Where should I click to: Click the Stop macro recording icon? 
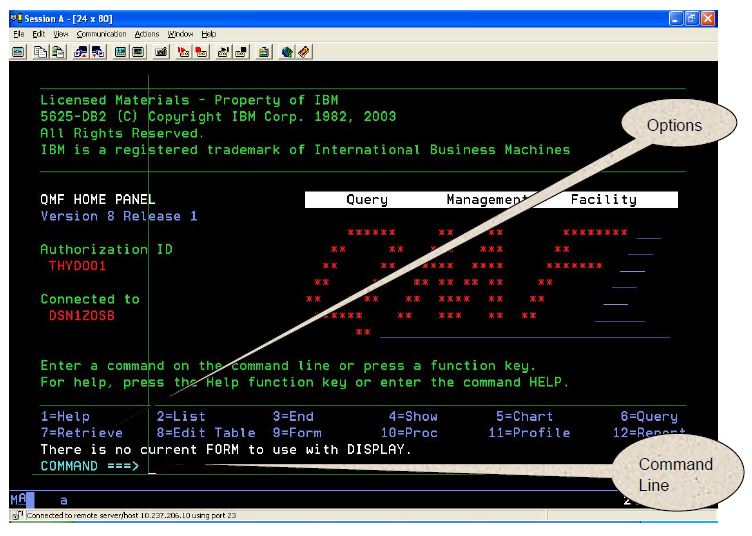coord(201,52)
